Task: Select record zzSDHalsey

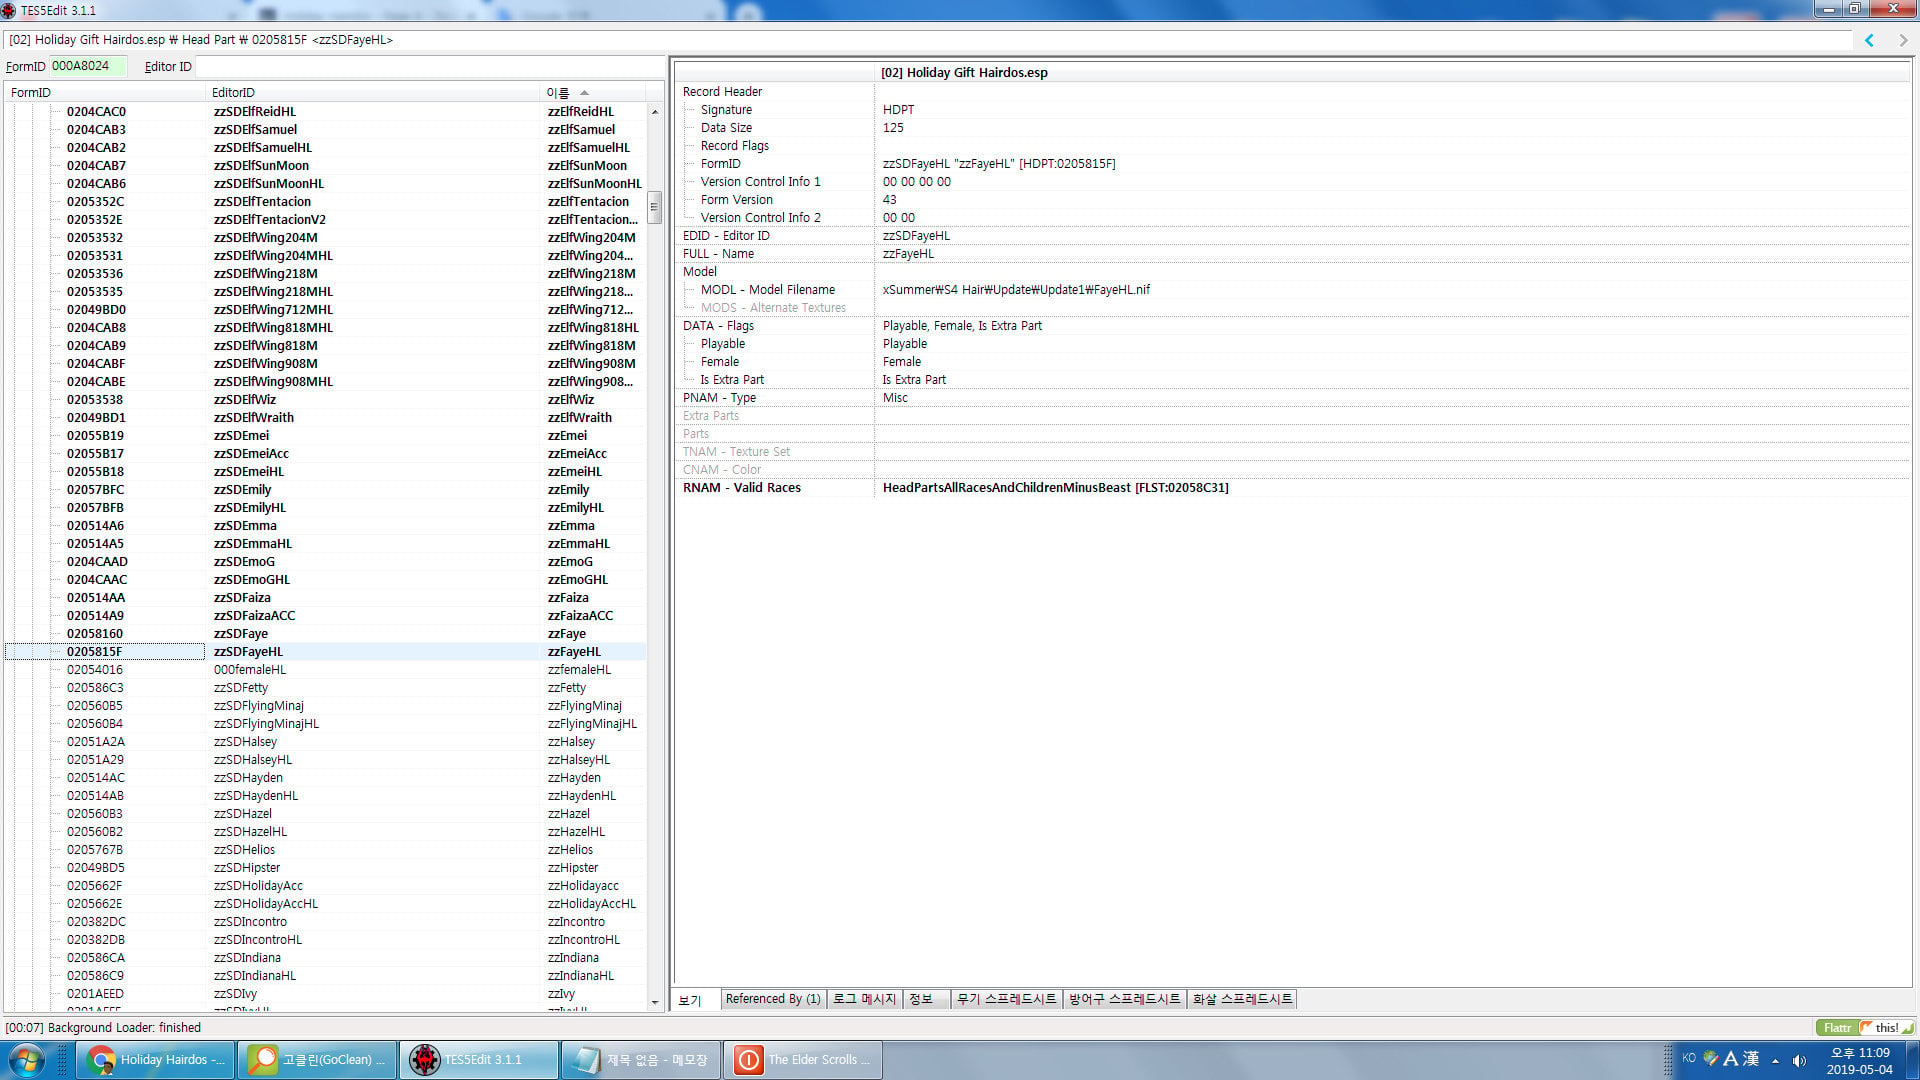Action: point(325,741)
